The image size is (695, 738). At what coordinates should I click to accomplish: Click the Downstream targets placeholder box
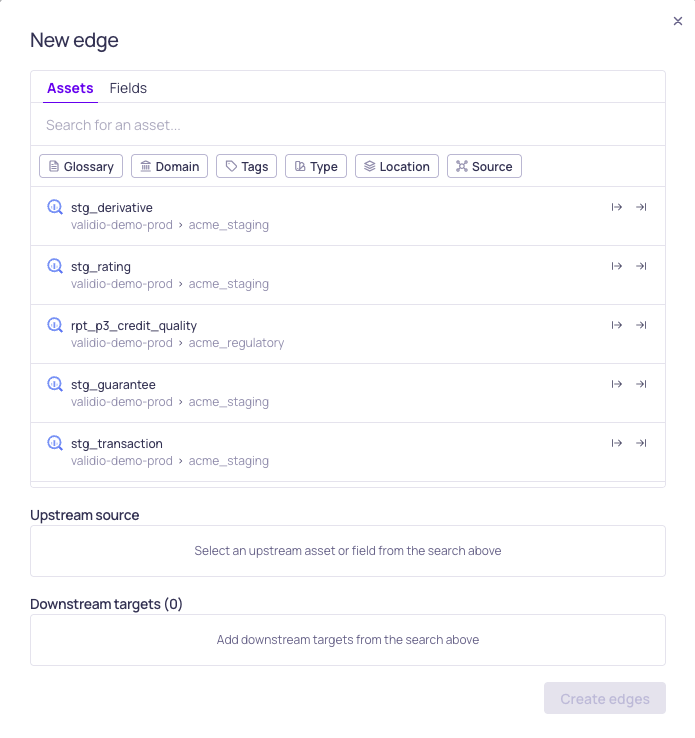(x=348, y=640)
